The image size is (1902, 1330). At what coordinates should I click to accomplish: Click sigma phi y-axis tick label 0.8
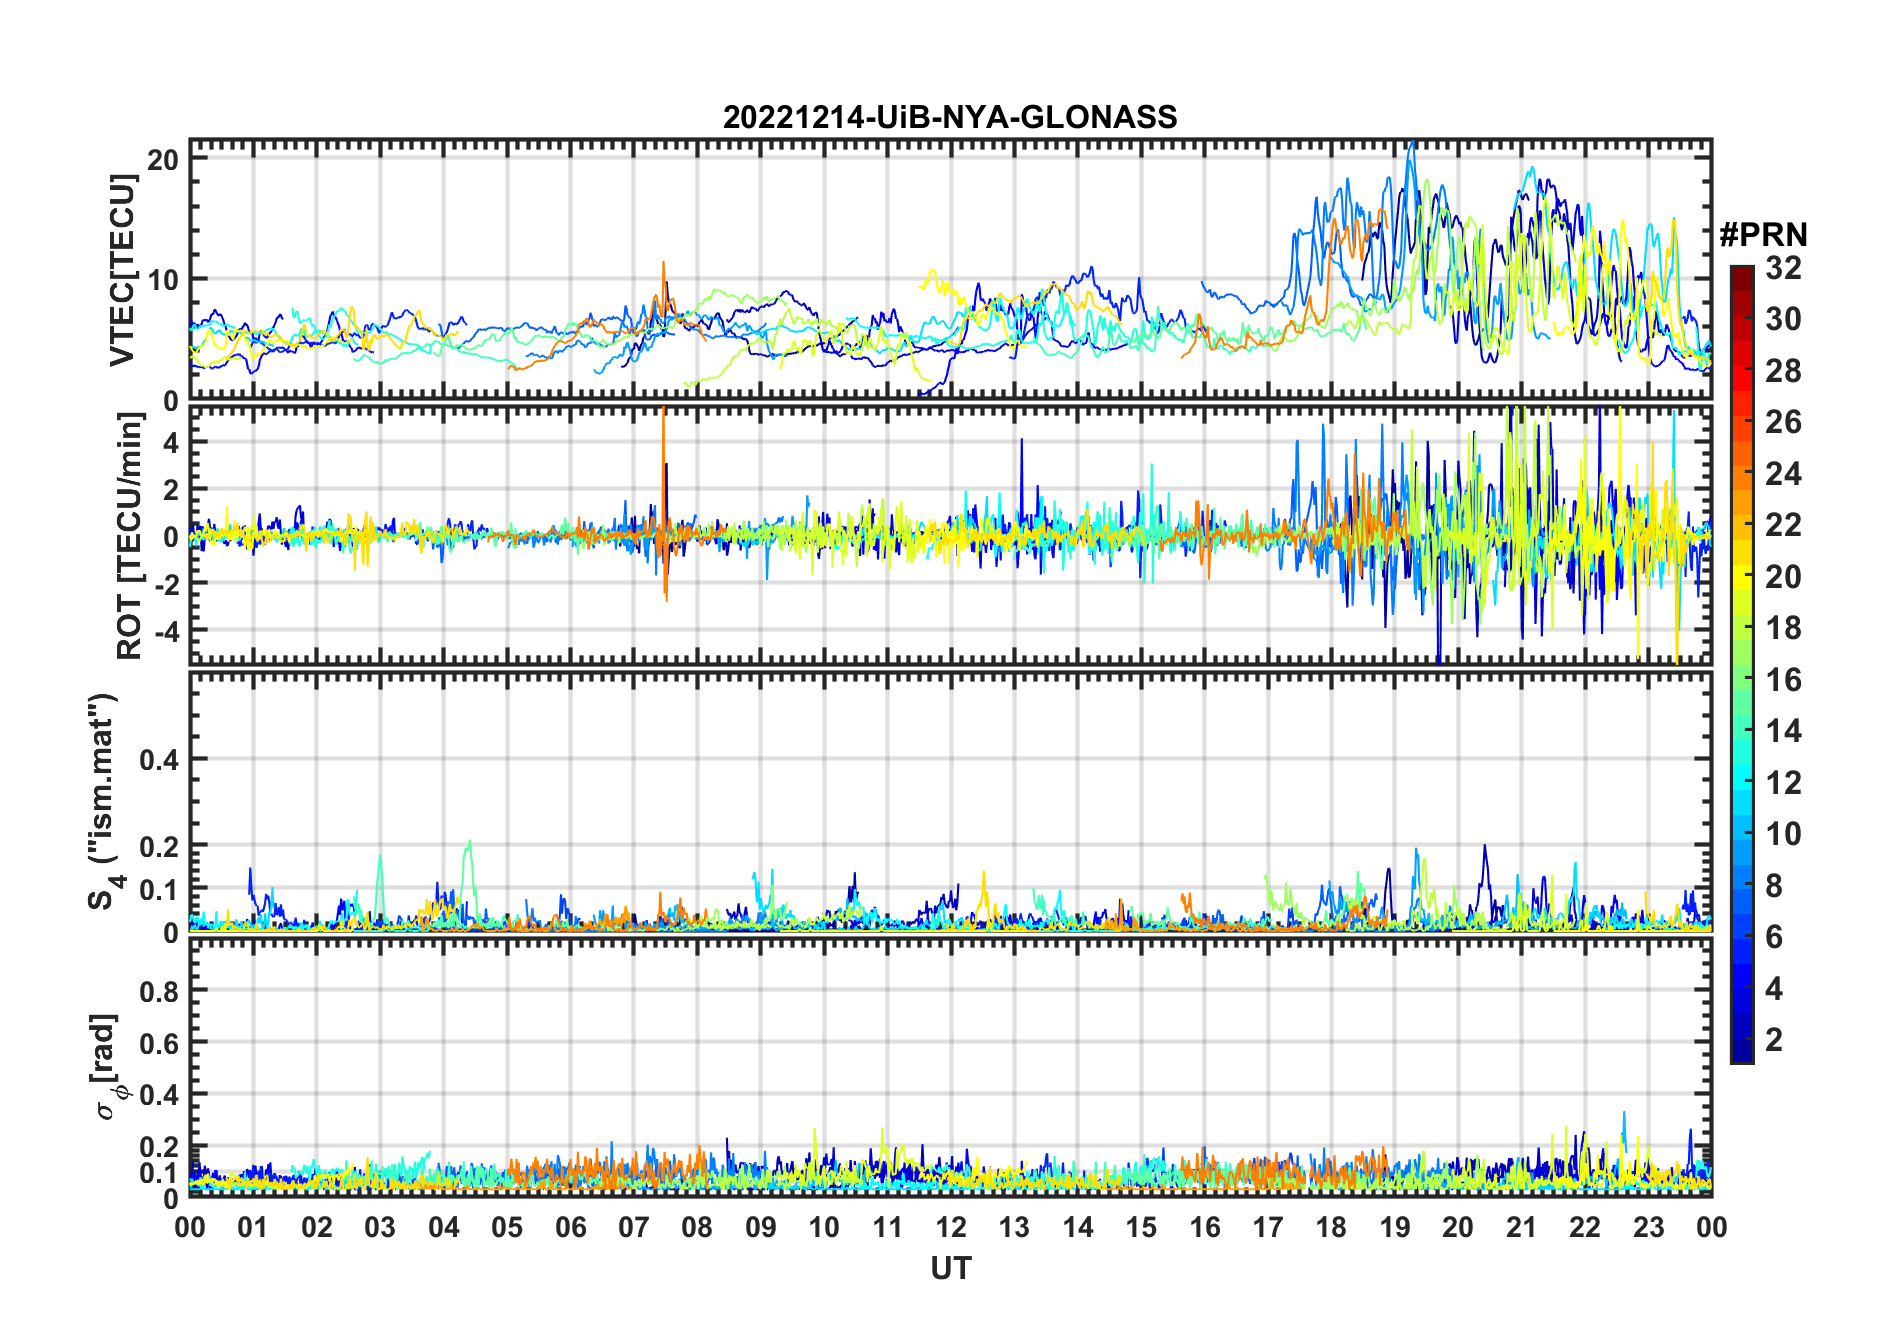[160, 991]
